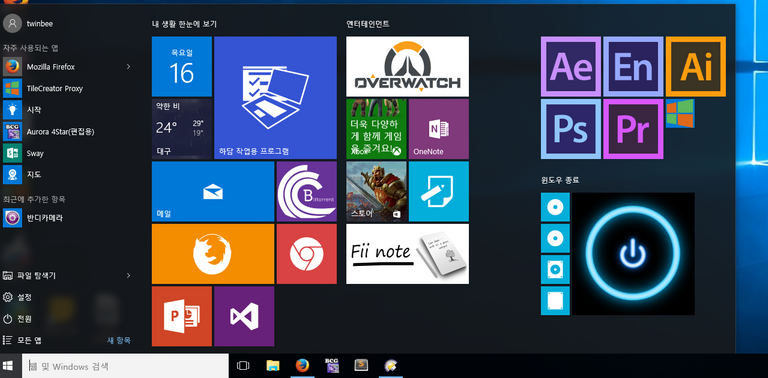Image resolution: width=768 pixels, height=378 pixels.
Task: Launch the OneNote tile
Action: 439,129
